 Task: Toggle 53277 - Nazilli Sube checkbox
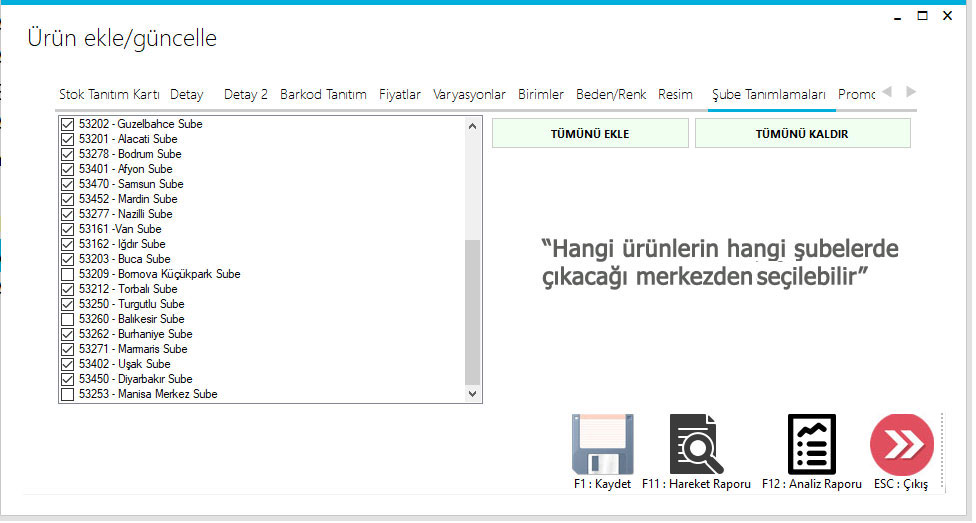(67, 214)
